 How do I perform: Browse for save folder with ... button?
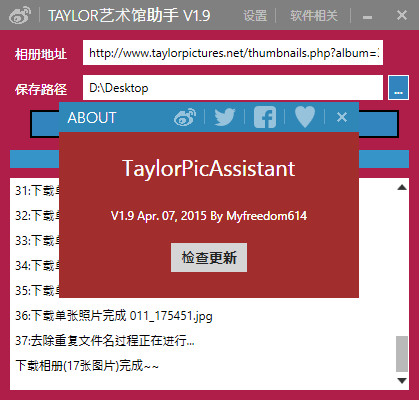(x=398, y=88)
